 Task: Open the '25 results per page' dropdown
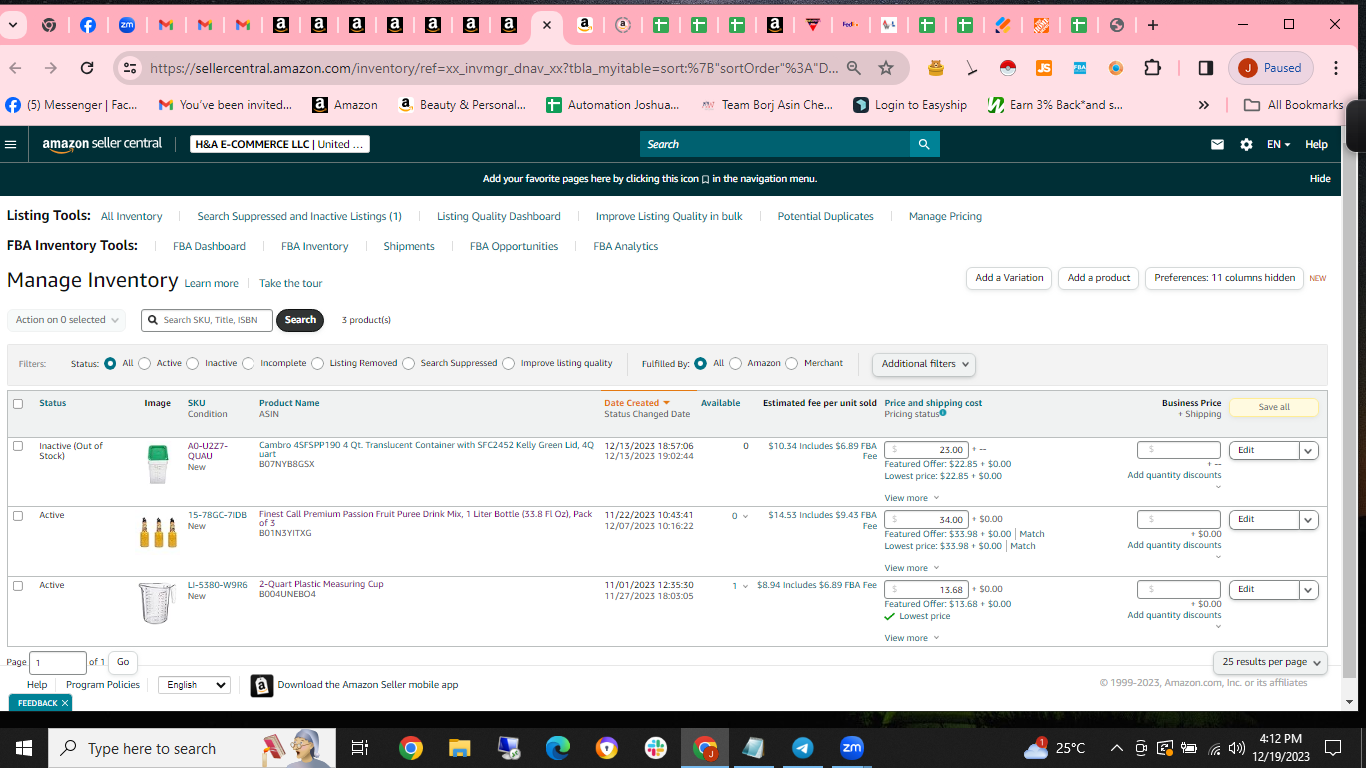click(x=1271, y=662)
